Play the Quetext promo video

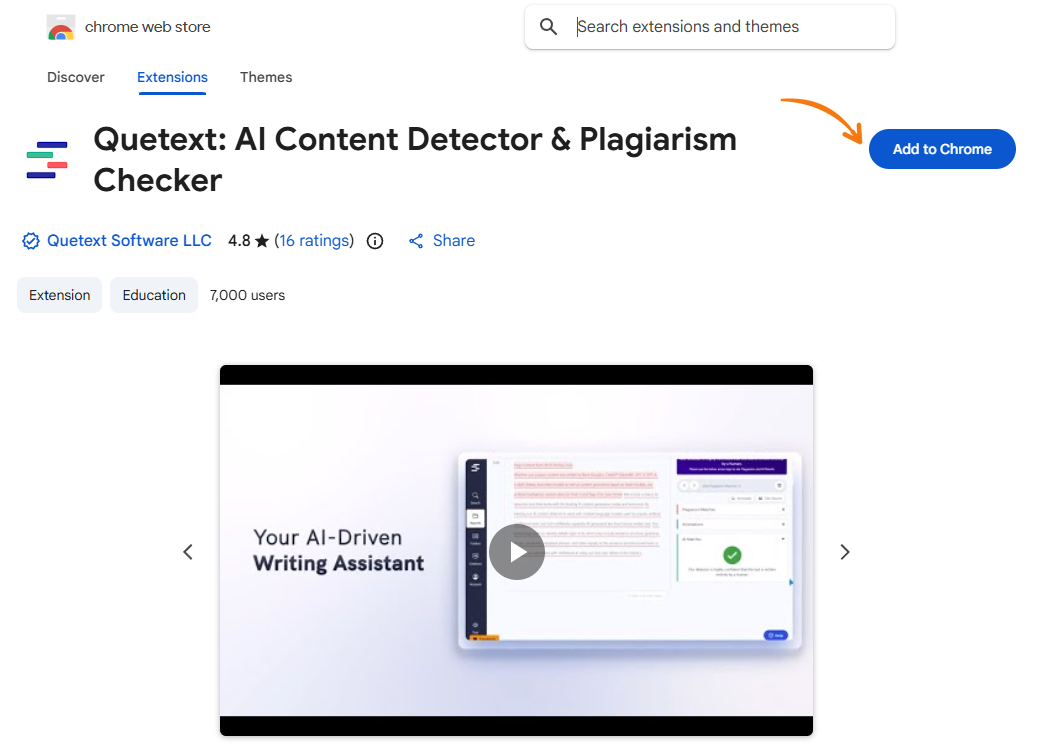(517, 552)
